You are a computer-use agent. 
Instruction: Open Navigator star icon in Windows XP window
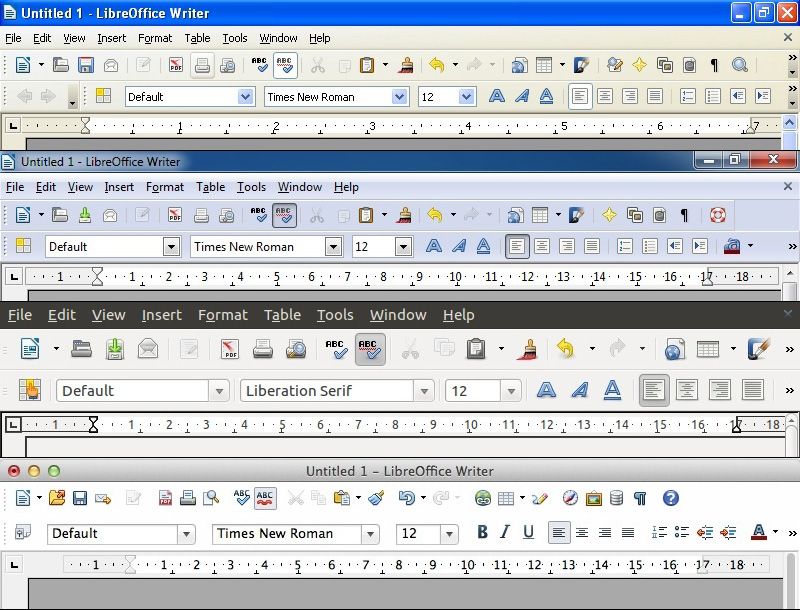(x=639, y=65)
